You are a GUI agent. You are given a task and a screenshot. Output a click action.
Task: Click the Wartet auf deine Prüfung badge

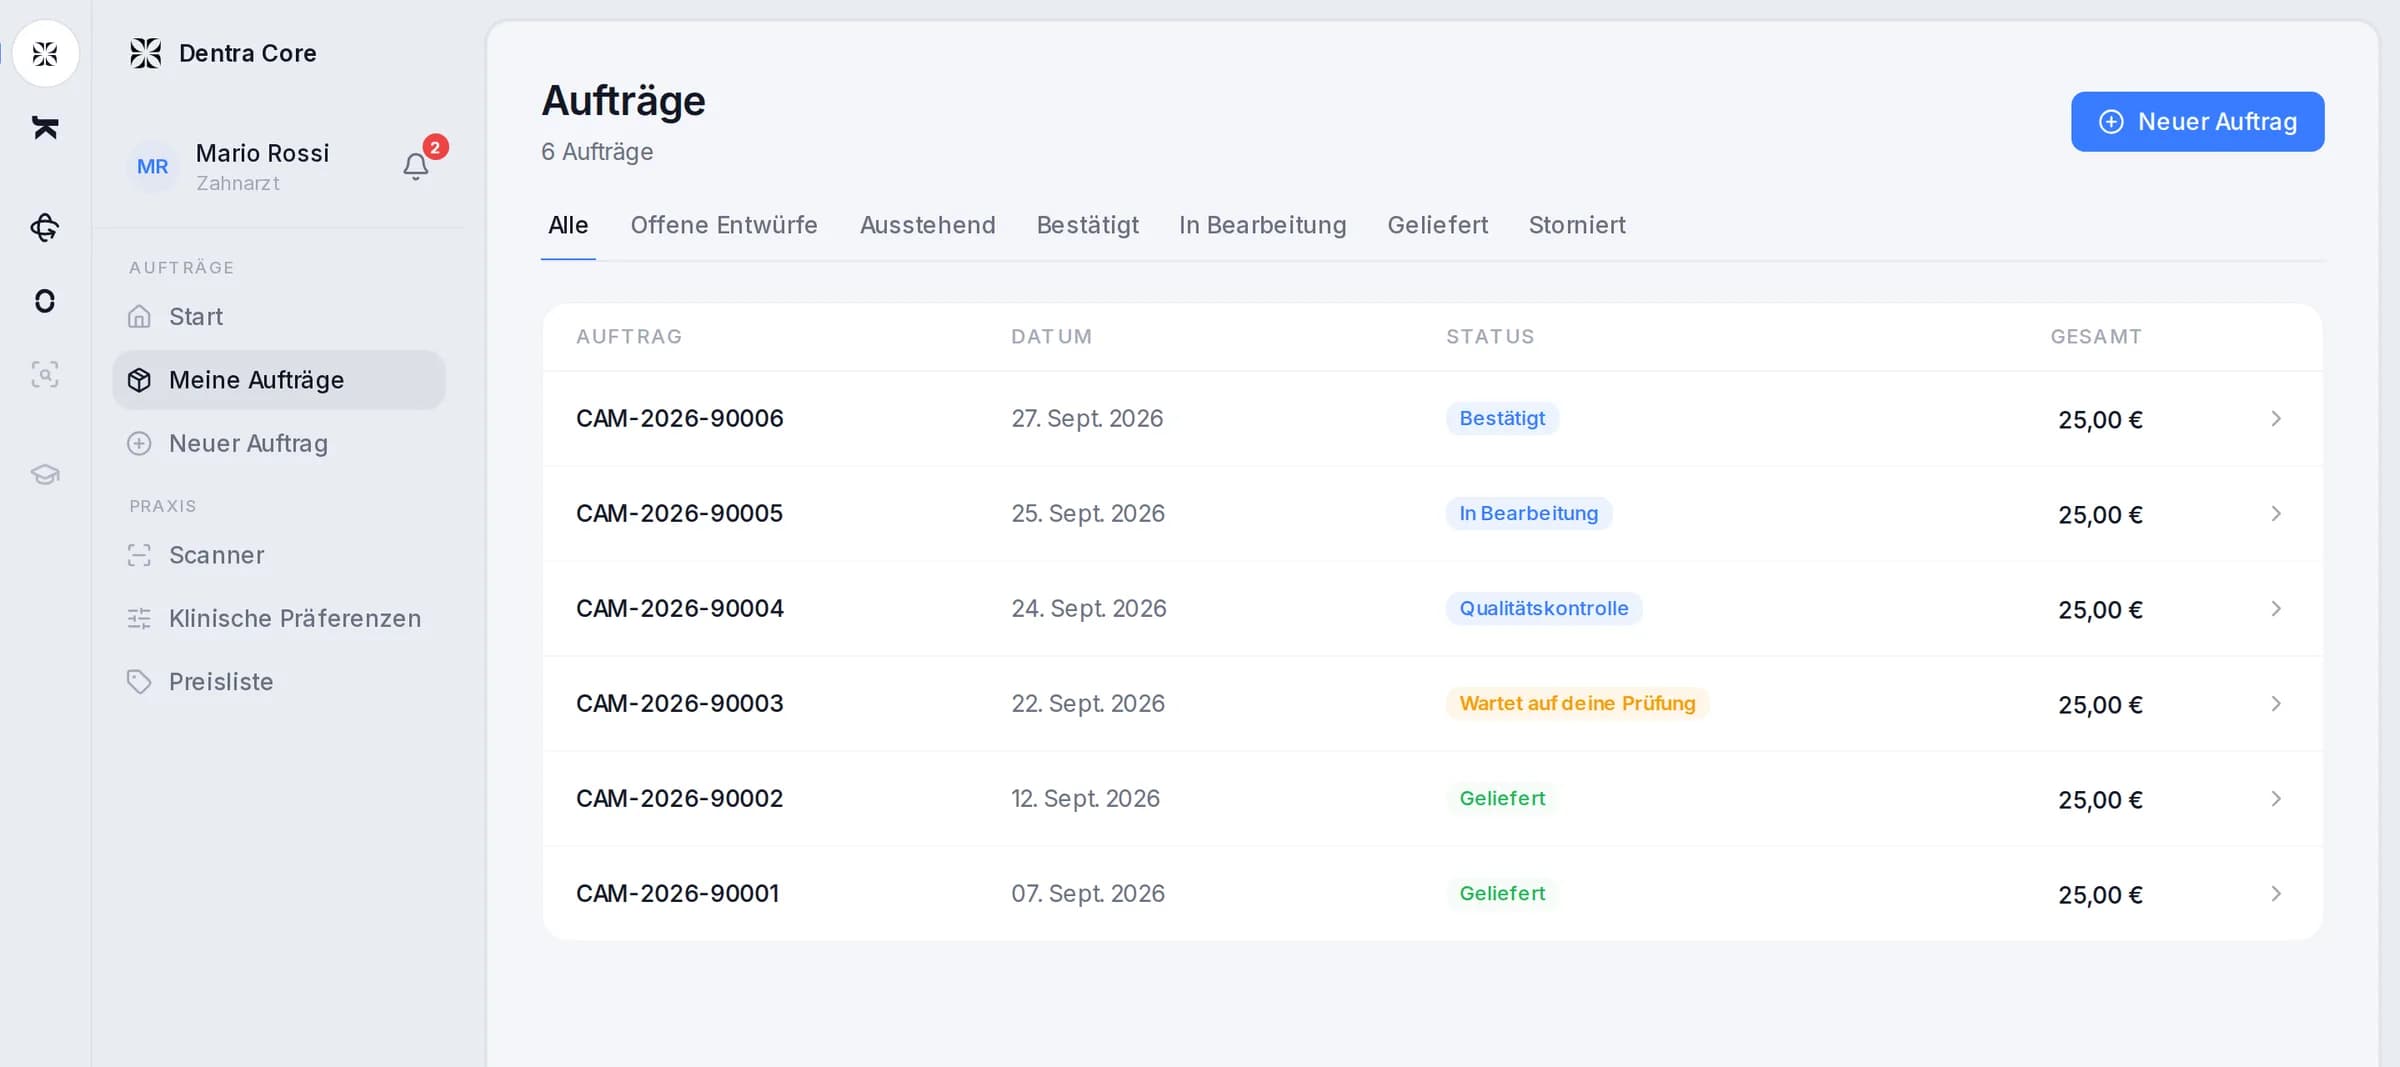pos(1577,703)
